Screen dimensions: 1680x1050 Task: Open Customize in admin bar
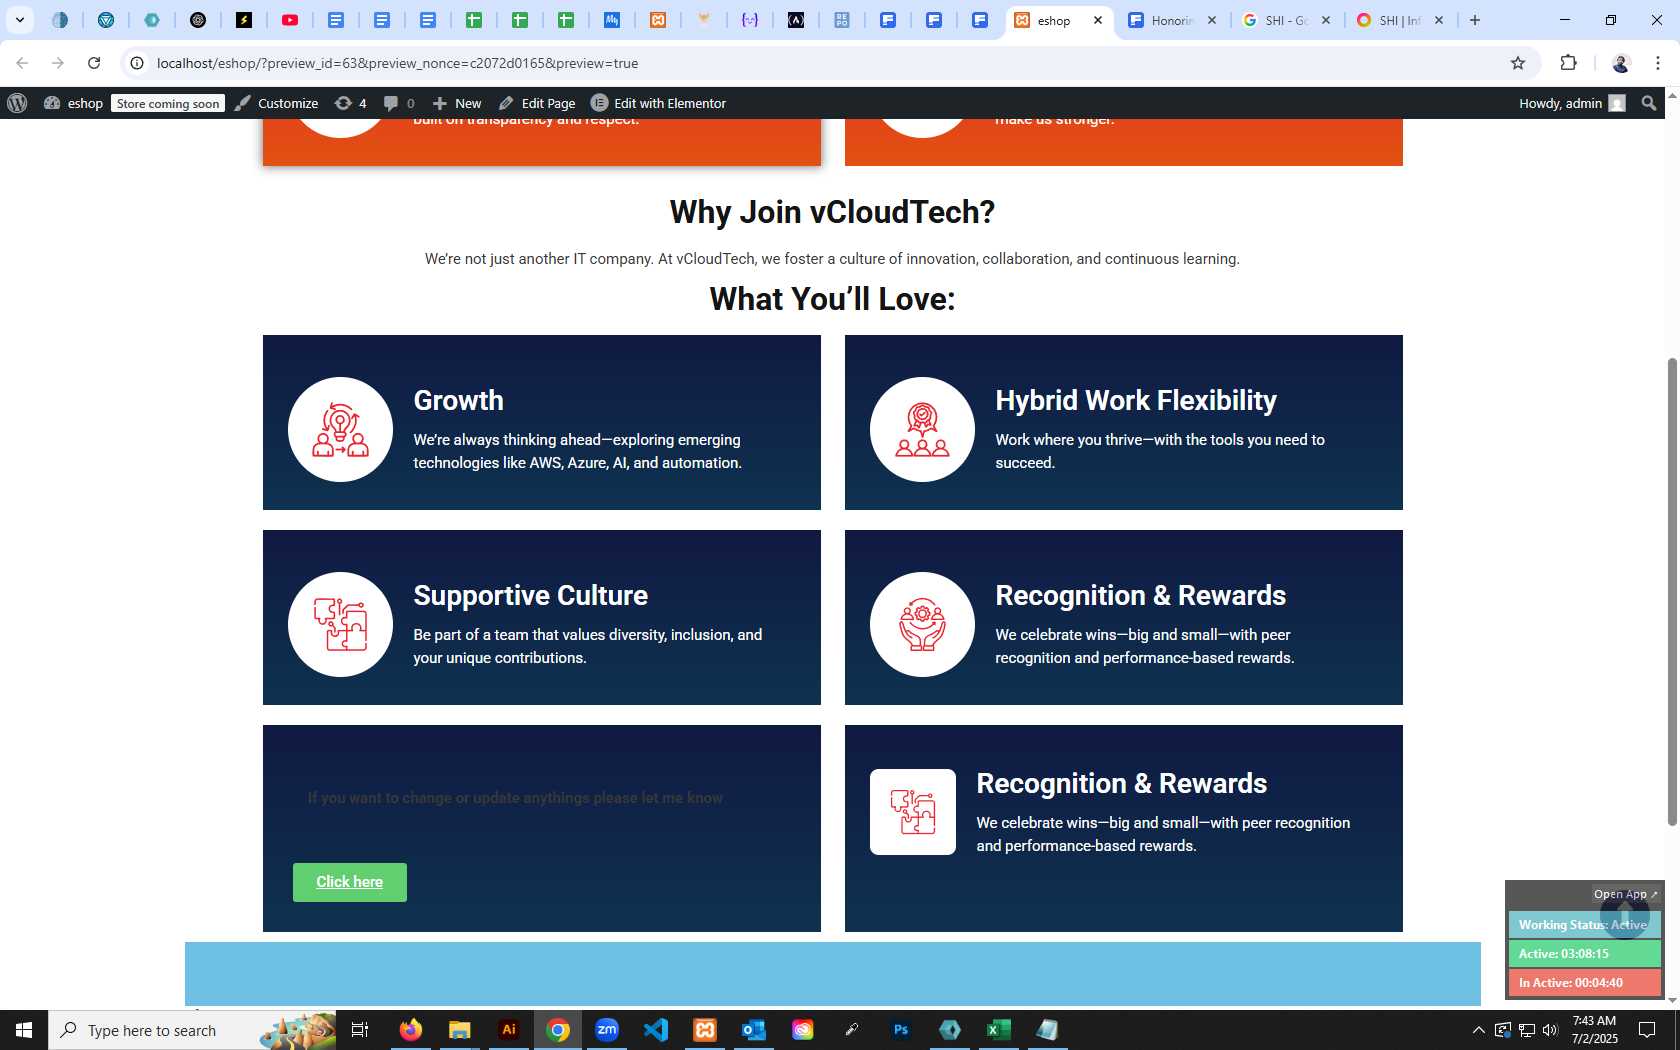click(276, 103)
